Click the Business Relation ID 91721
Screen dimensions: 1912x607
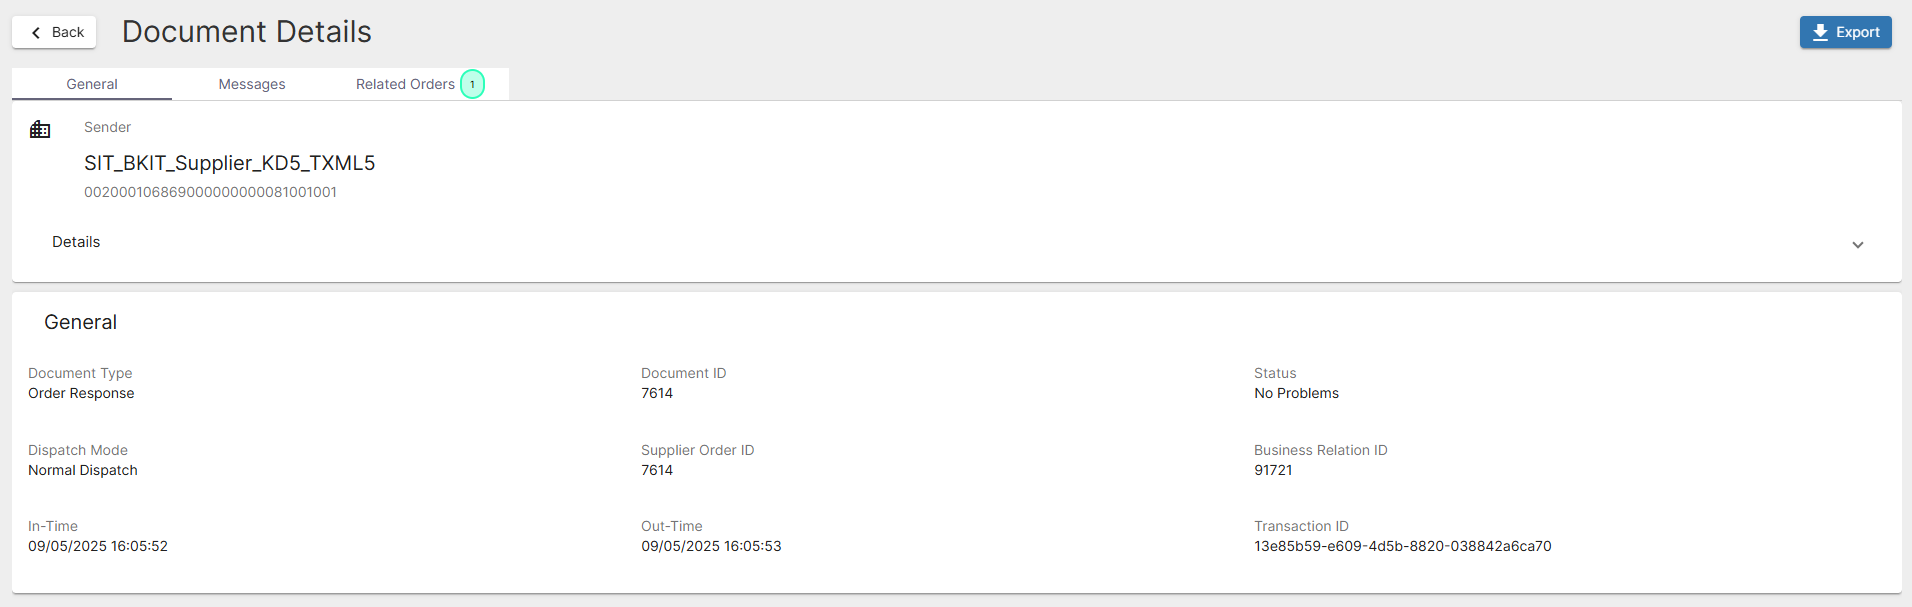(1273, 470)
